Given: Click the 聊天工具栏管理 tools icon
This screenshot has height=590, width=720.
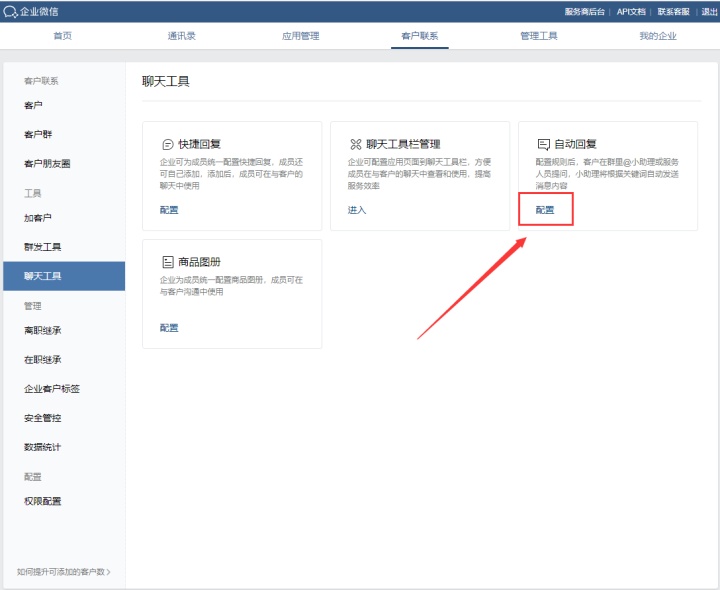Looking at the screenshot, I should [355, 144].
